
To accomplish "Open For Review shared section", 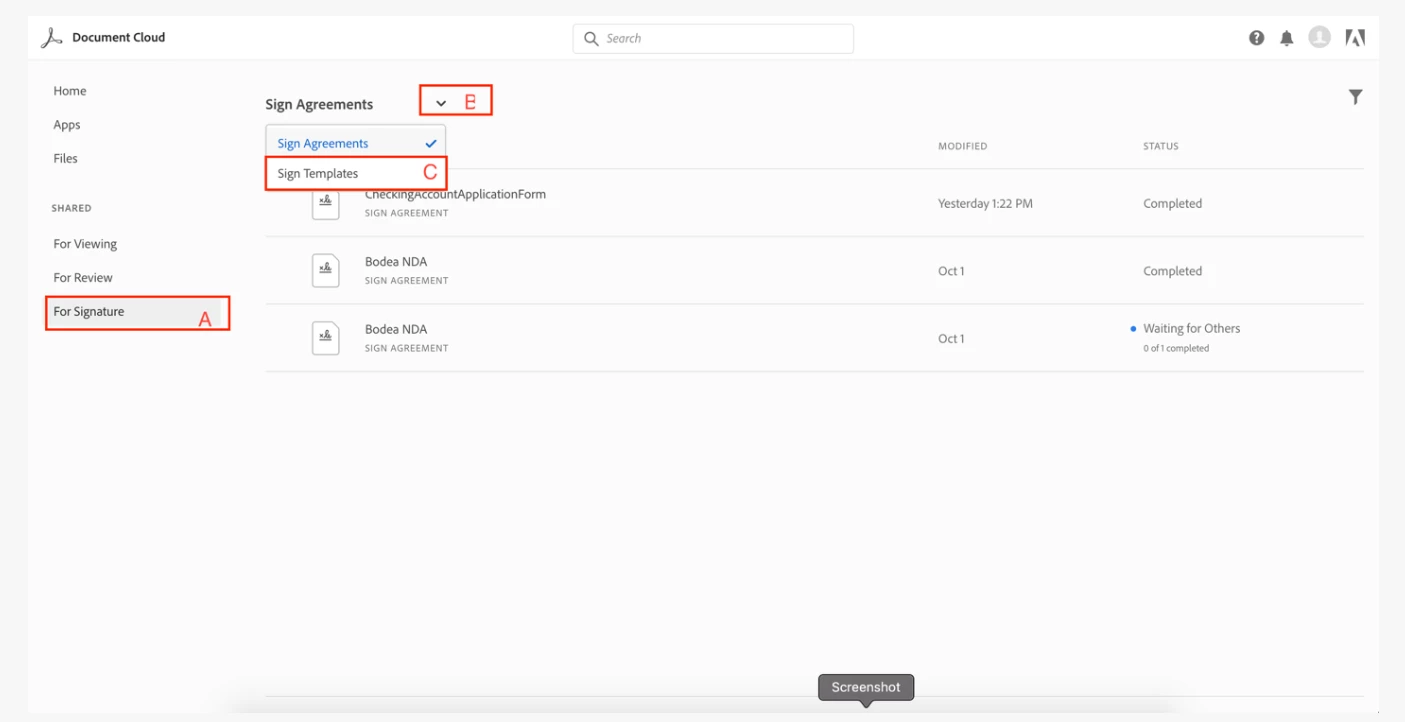I will (83, 278).
